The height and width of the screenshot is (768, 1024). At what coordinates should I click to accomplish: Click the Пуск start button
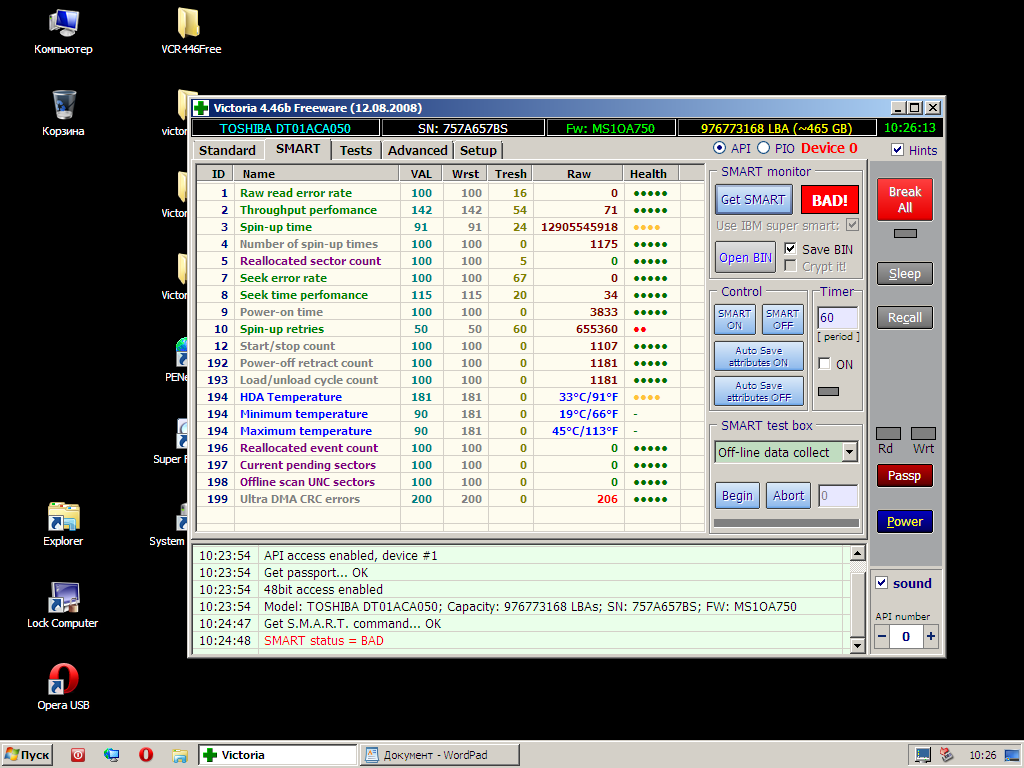[27, 755]
